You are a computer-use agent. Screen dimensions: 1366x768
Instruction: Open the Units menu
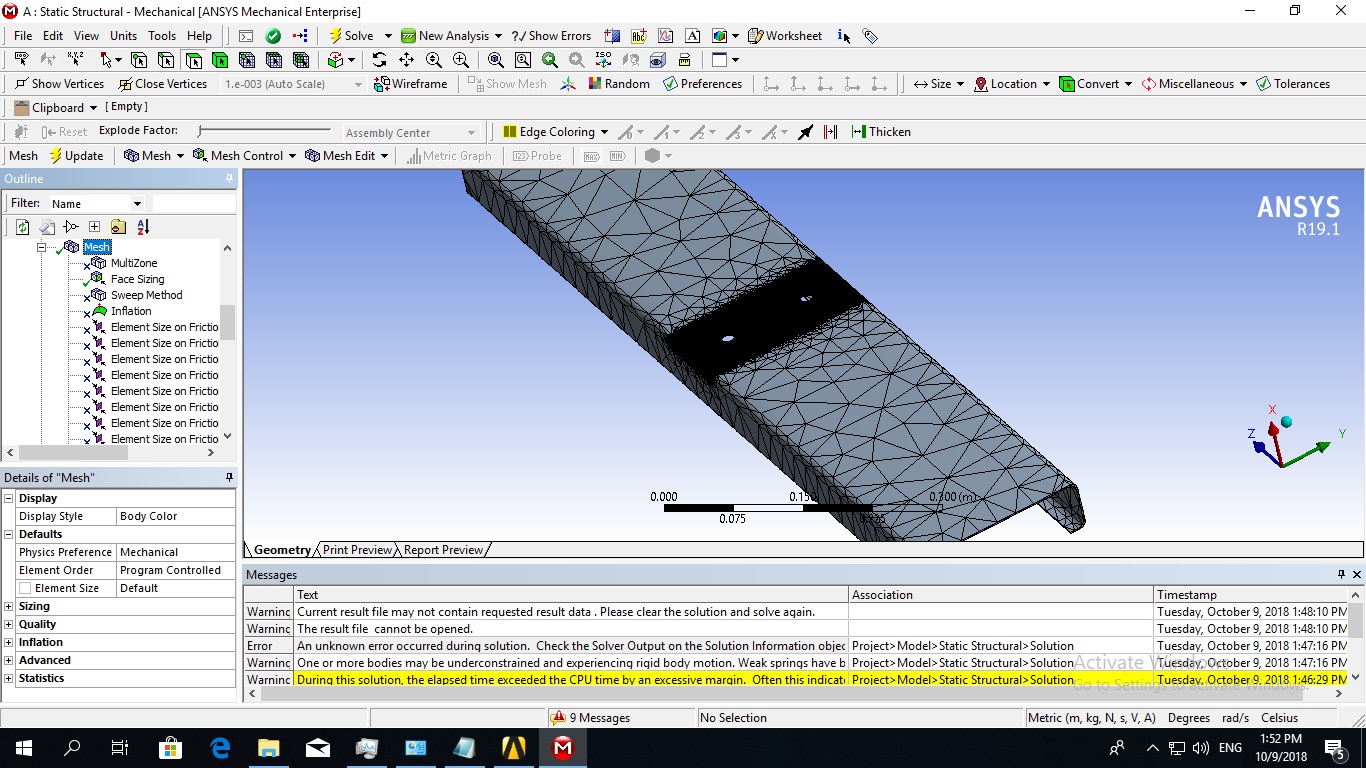click(124, 36)
